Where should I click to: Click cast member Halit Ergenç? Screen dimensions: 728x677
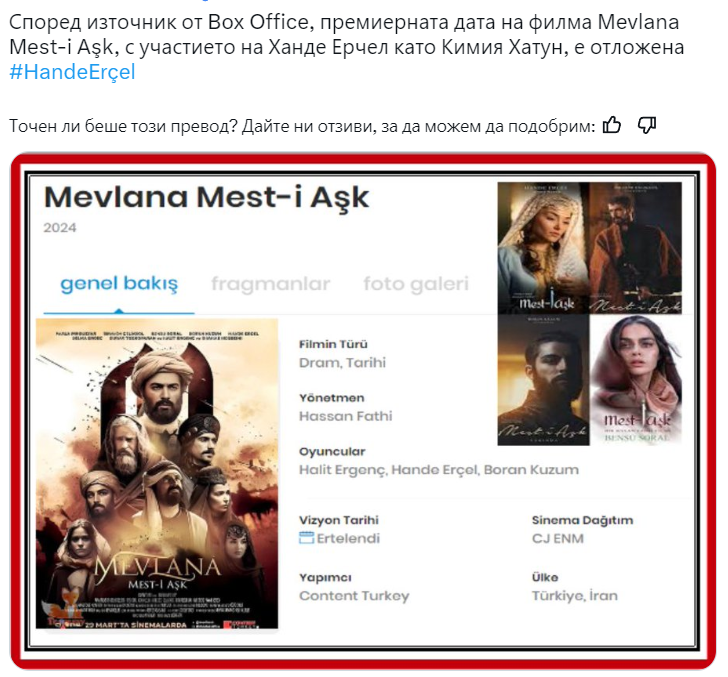click(343, 470)
